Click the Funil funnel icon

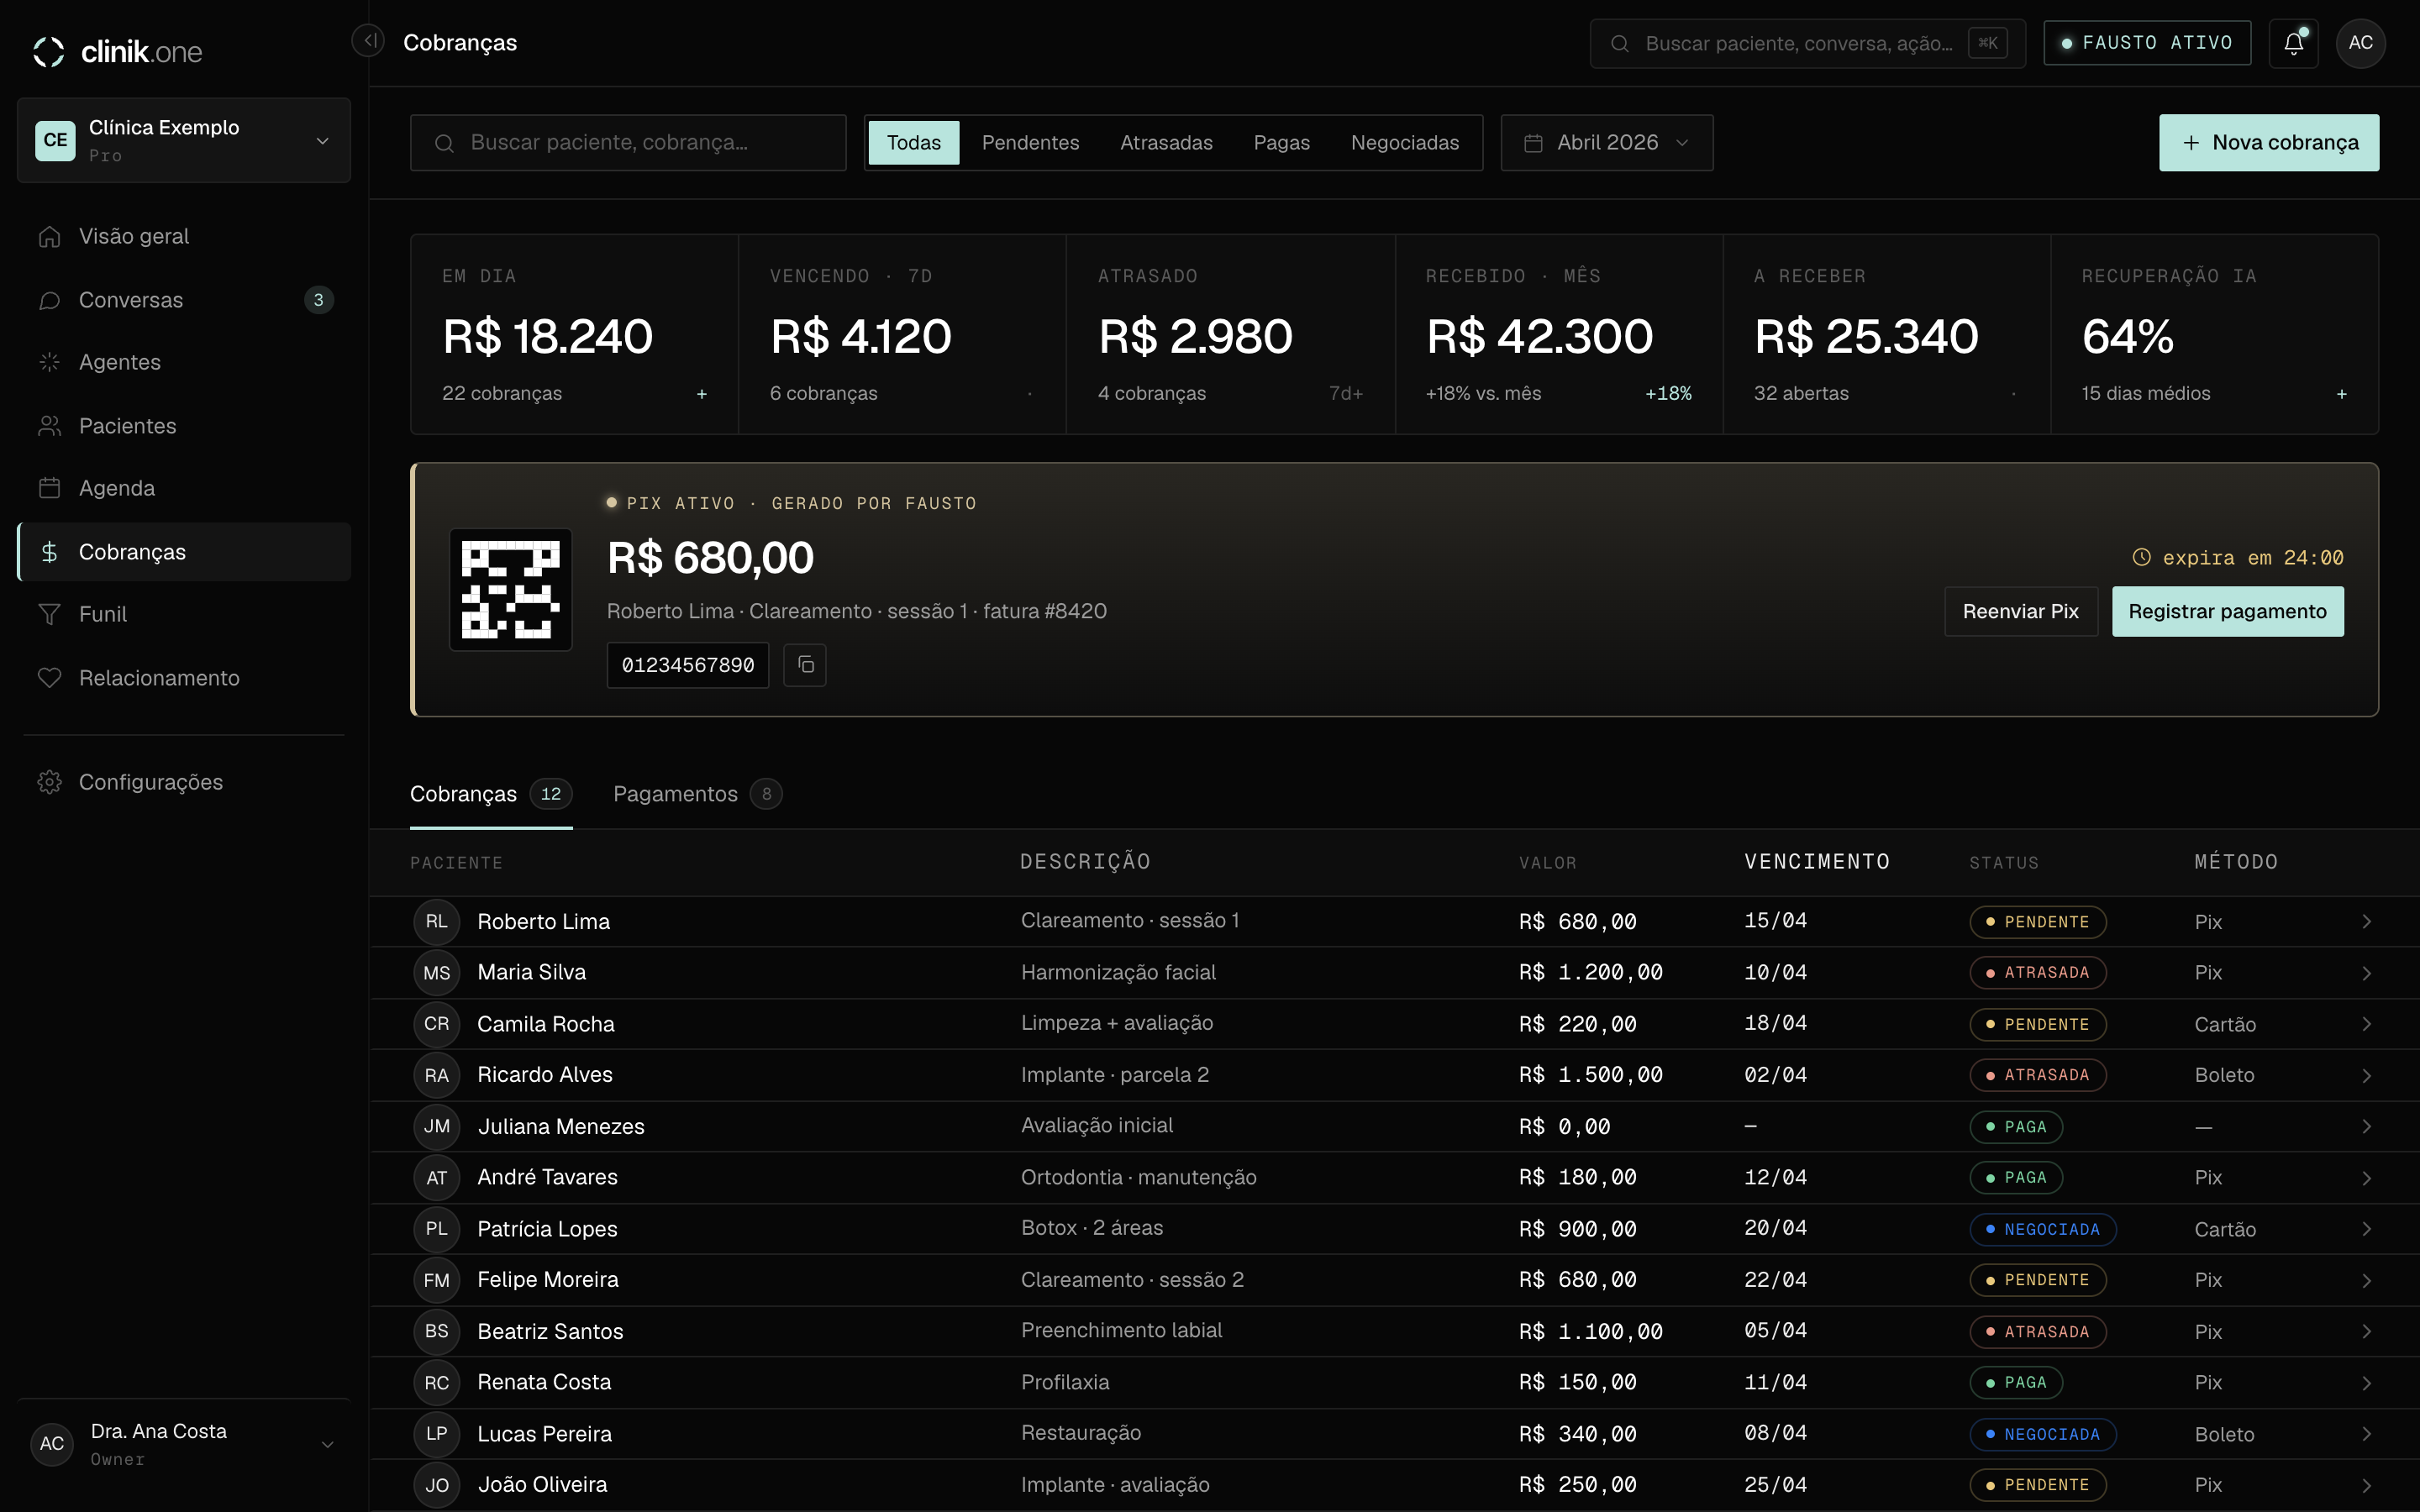point(49,614)
